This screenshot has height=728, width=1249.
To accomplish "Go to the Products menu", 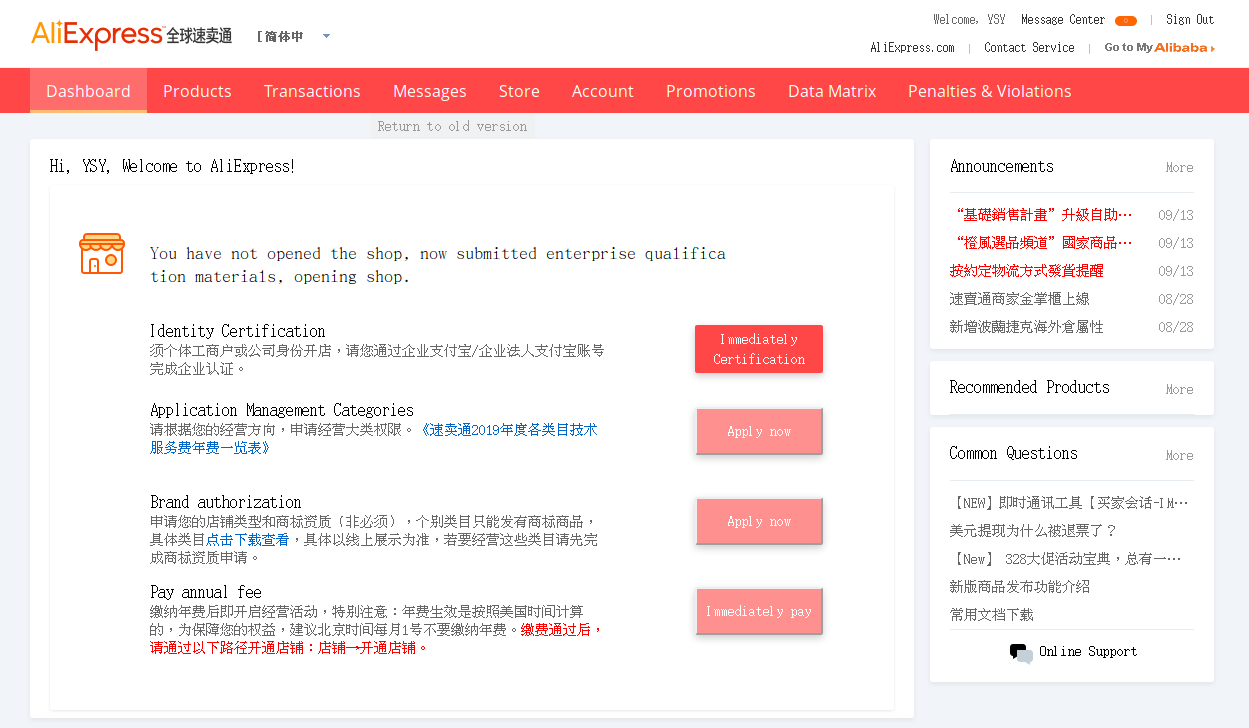I will [x=197, y=91].
